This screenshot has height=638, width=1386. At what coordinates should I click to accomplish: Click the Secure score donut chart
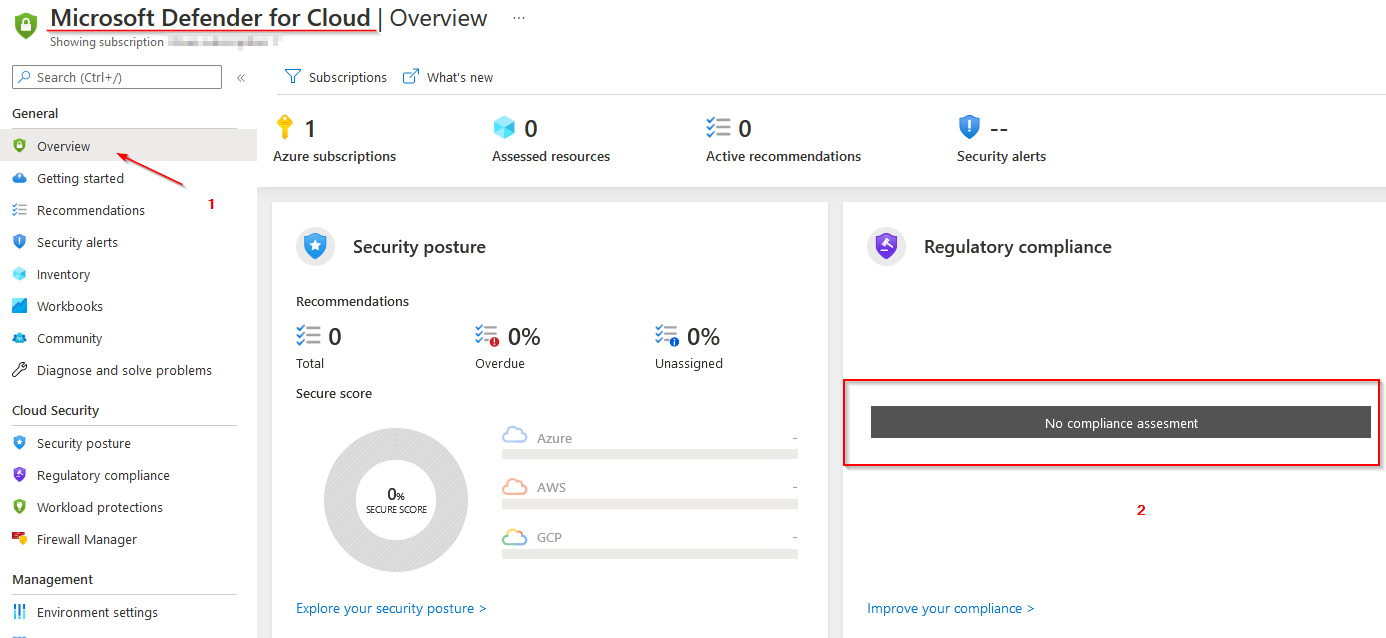(x=396, y=499)
